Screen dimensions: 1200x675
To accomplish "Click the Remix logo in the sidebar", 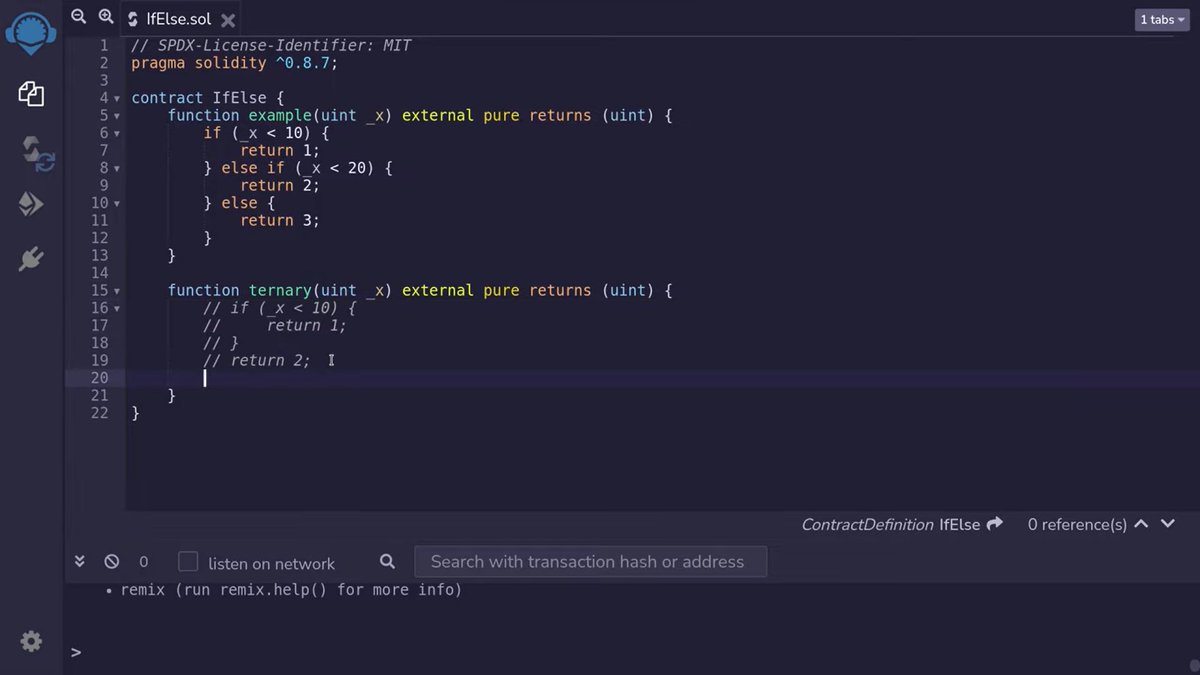I will coord(30,32).
